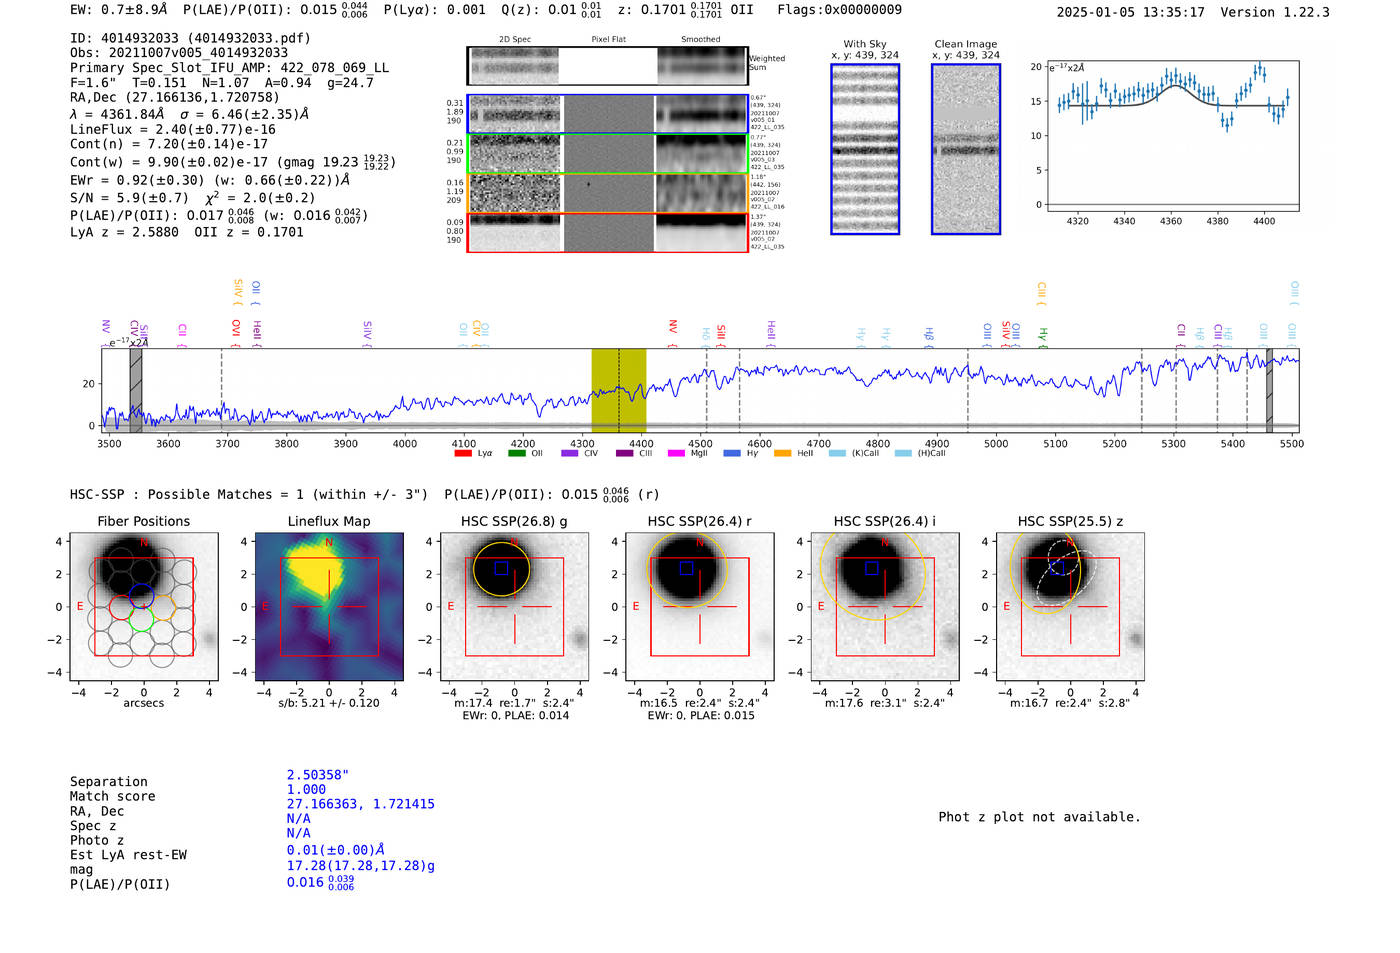Image resolution: width=1400 pixels, height=953 pixels.
Task: Click the timestamp 2025-01-05 13:35:17
Action: click(1131, 12)
